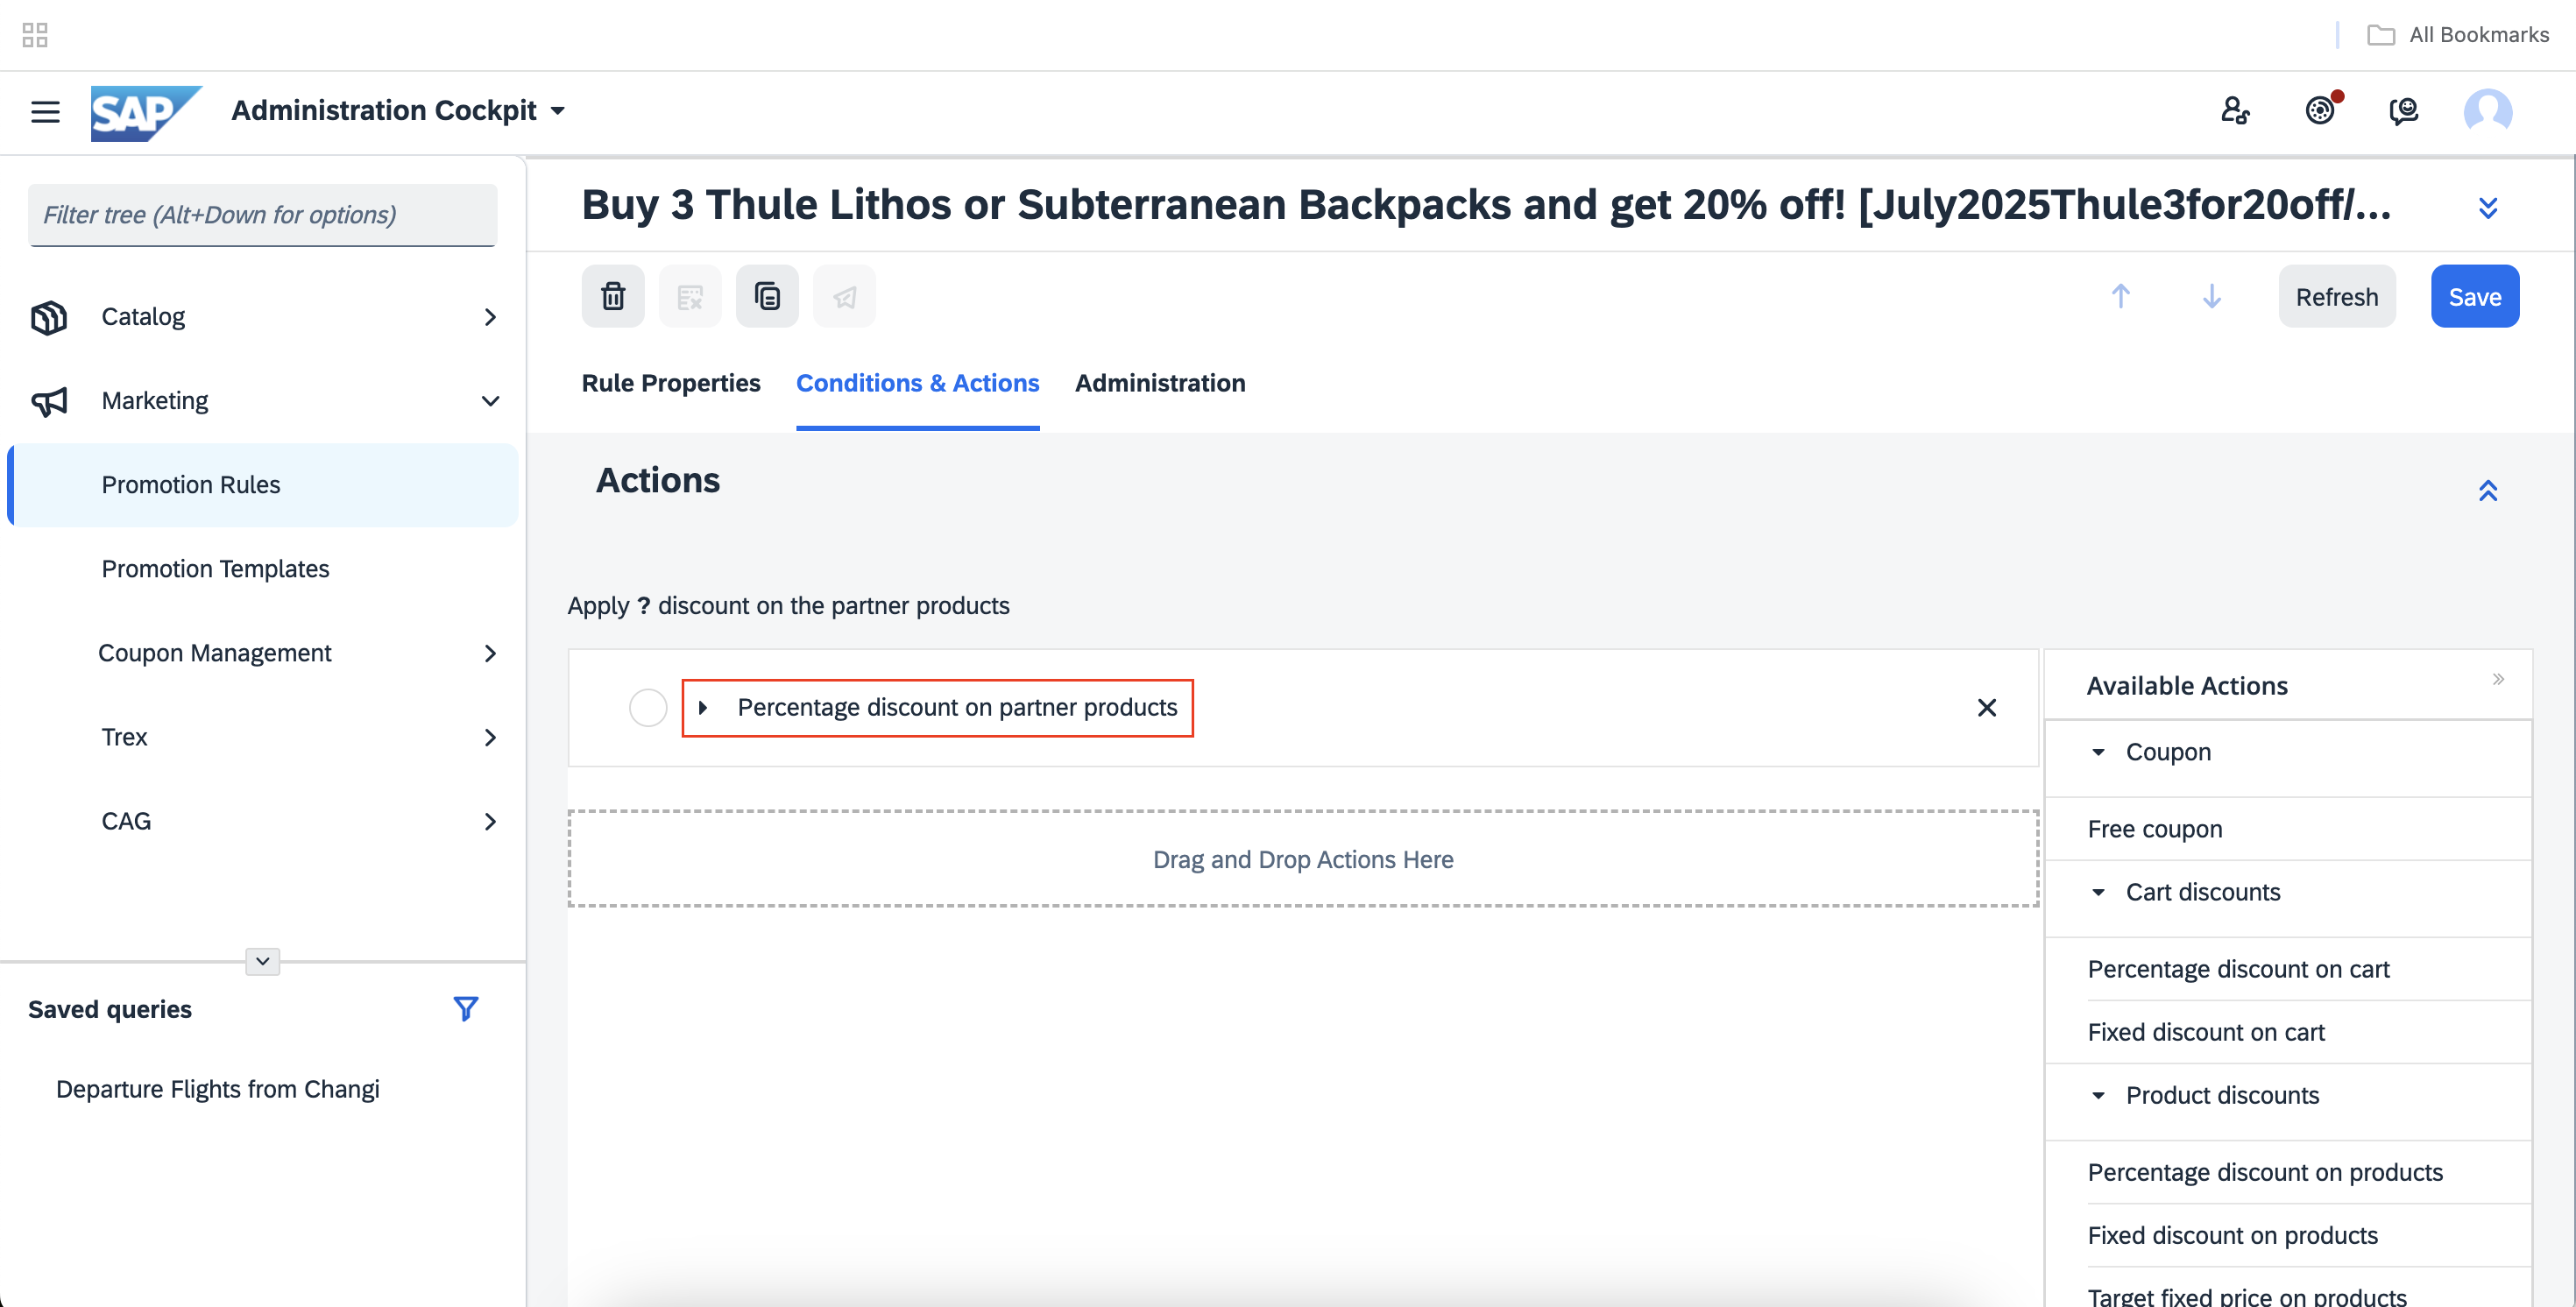Collapse the Cart discounts group
2576x1307 pixels.
coord(2098,892)
